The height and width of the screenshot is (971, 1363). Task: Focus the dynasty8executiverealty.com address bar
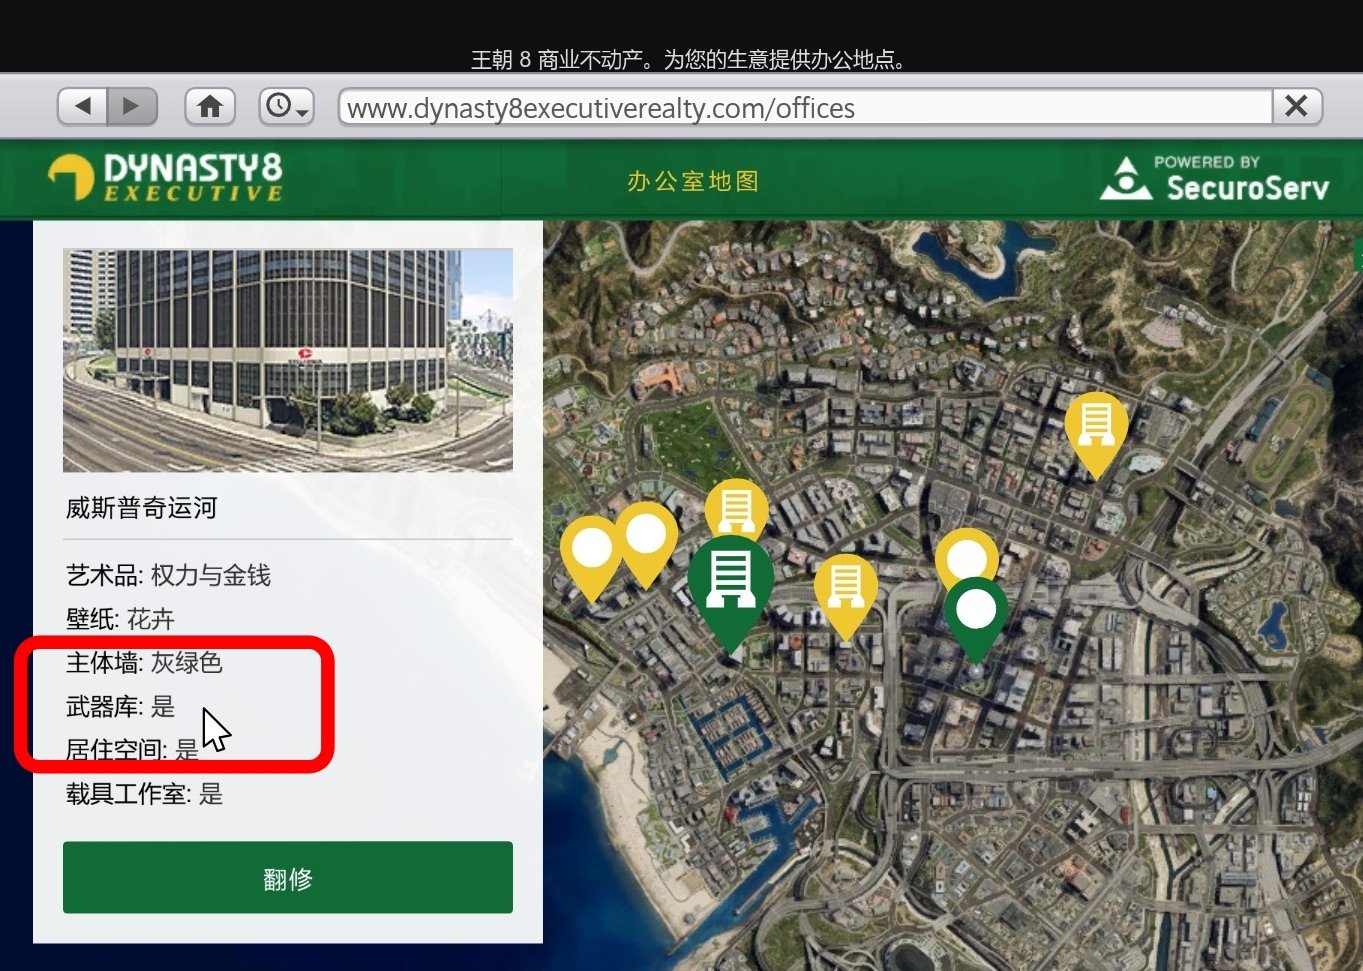(x=805, y=107)
